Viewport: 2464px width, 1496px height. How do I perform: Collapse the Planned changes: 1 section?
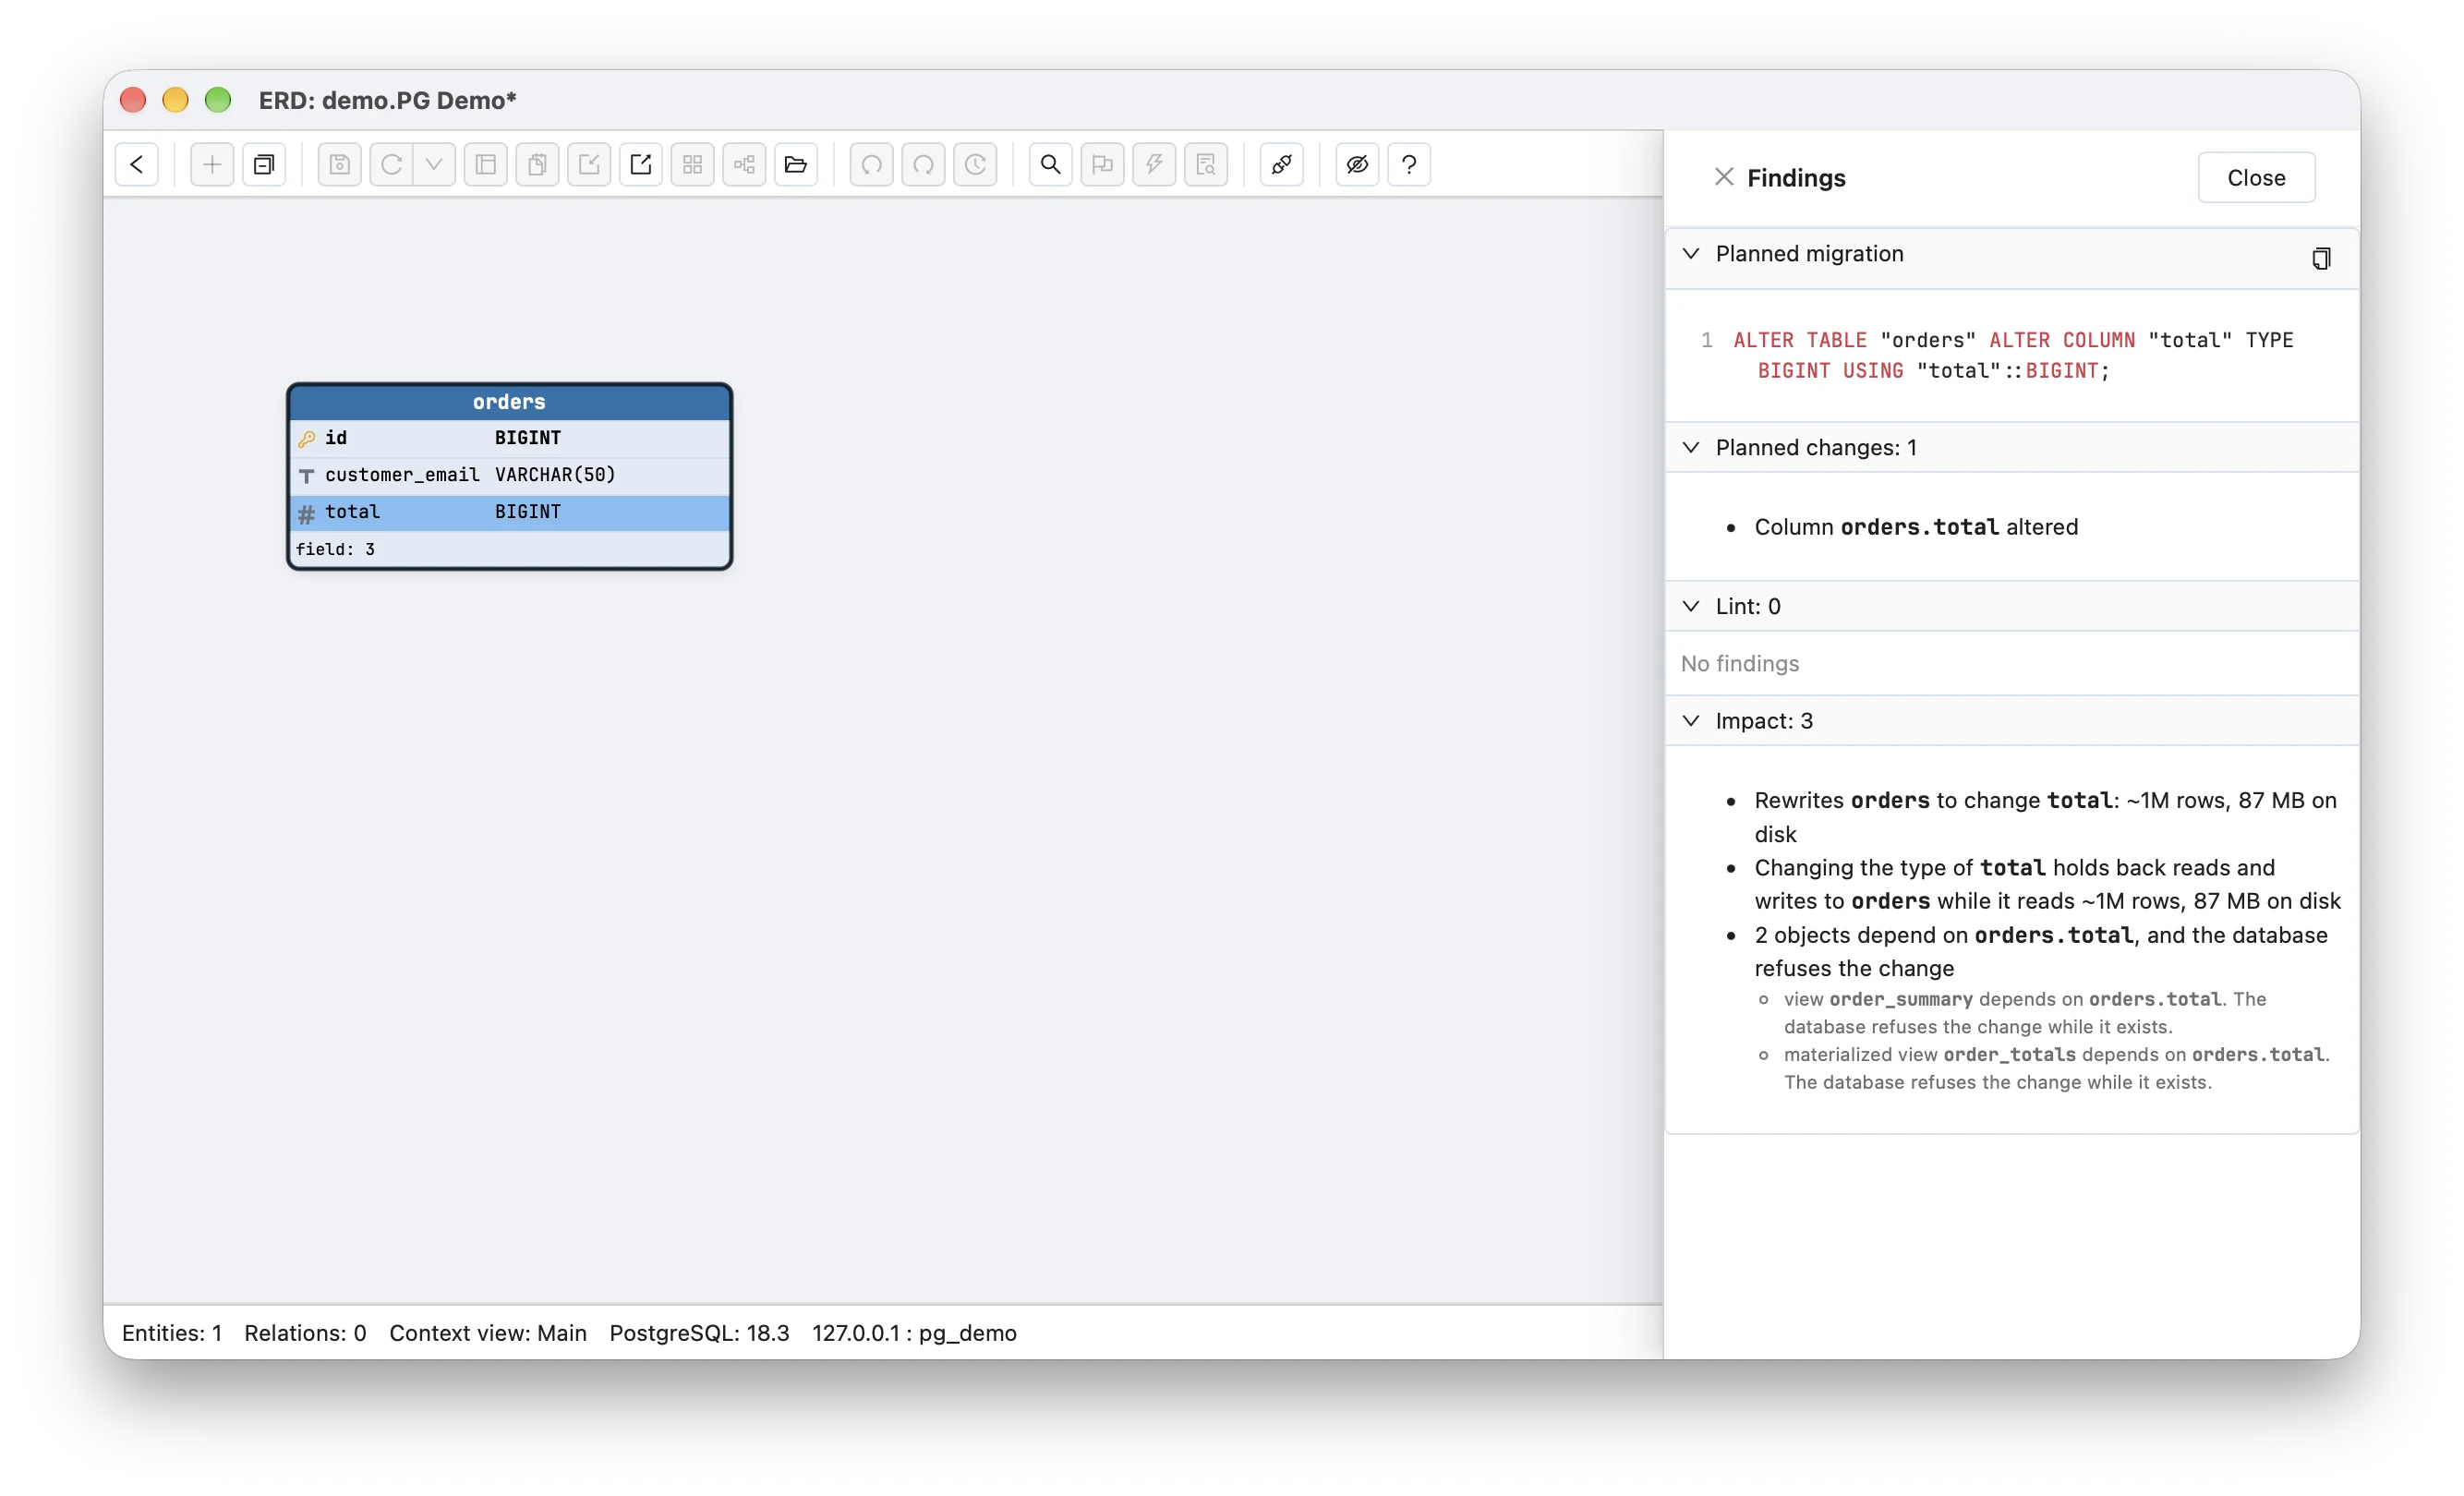click(x=1691, y=447)
